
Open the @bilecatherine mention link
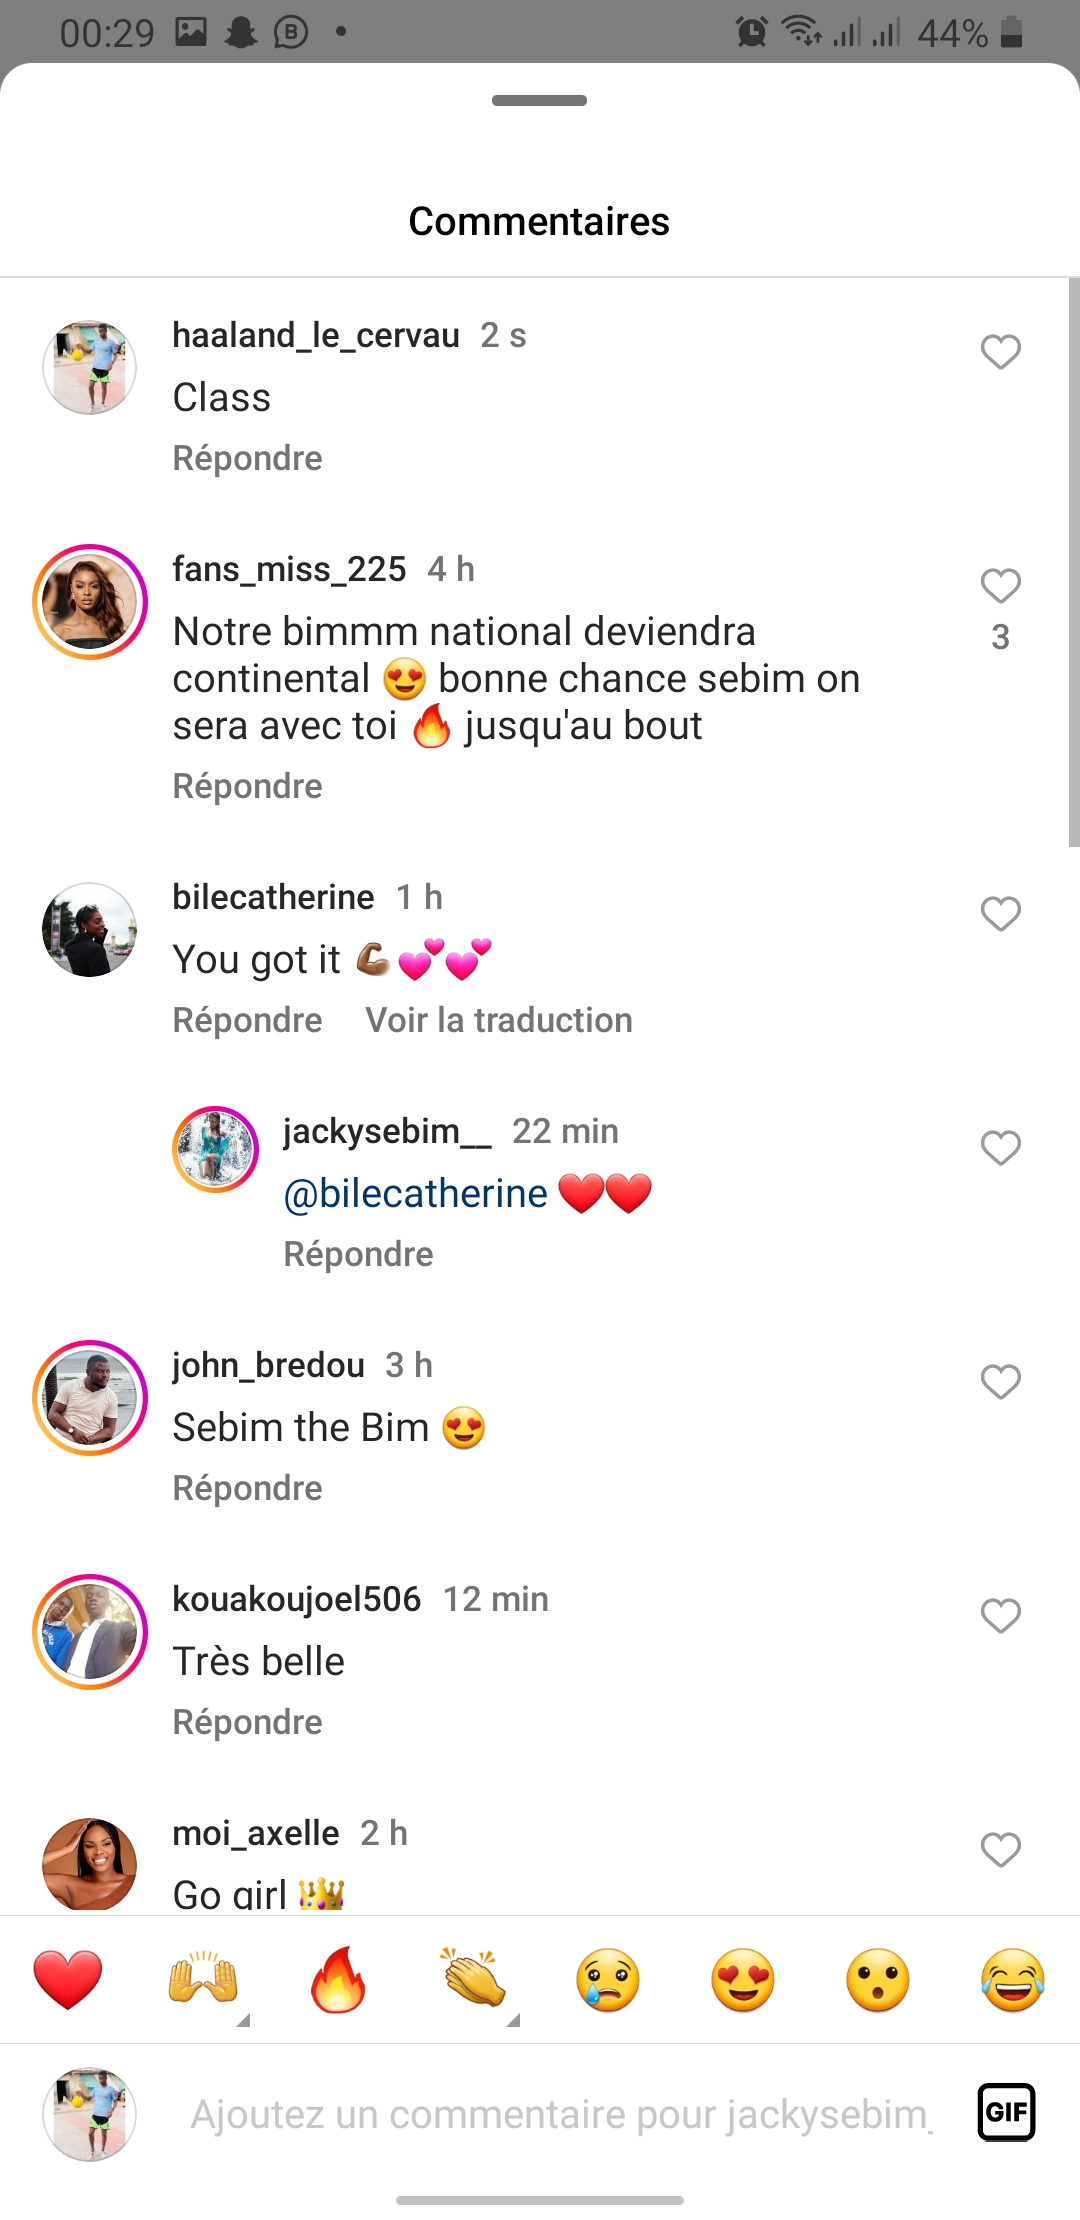coord(416,1193)
